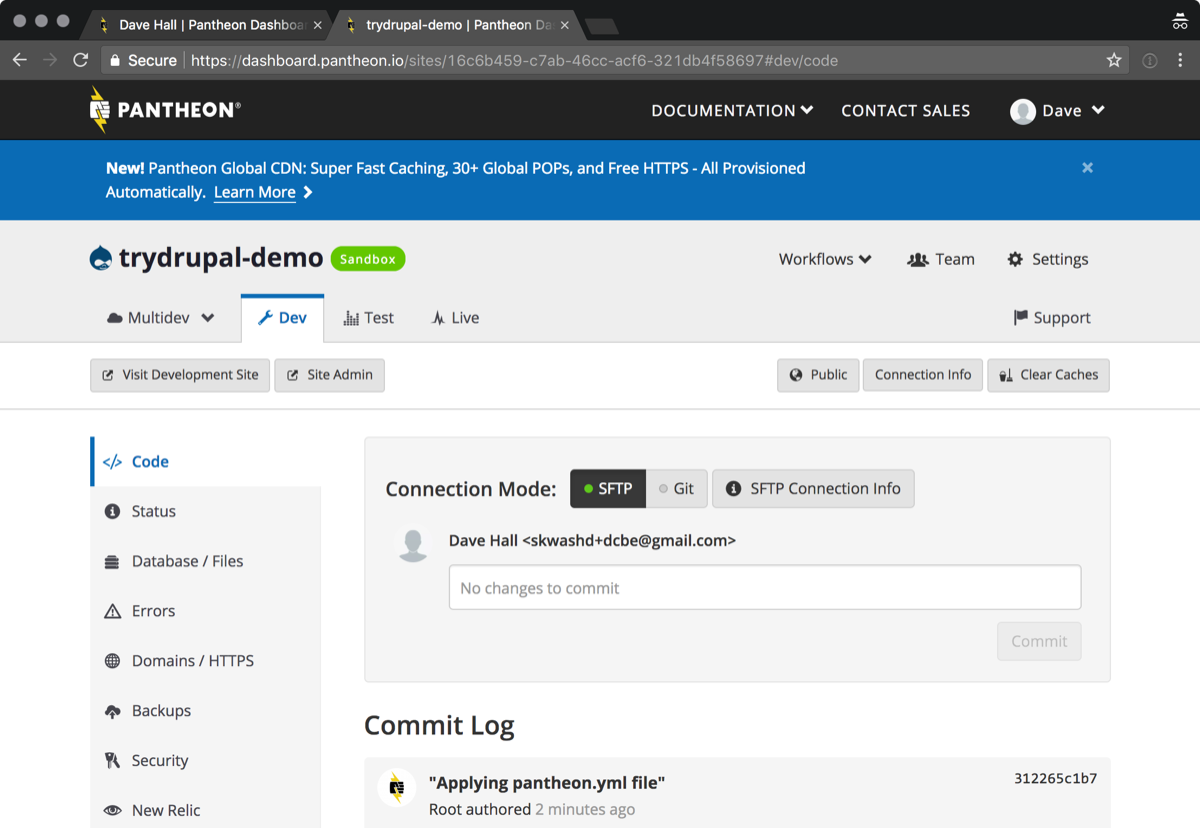Click the Pantheon avatar in Commit Log entry

[x=397, y=788]
